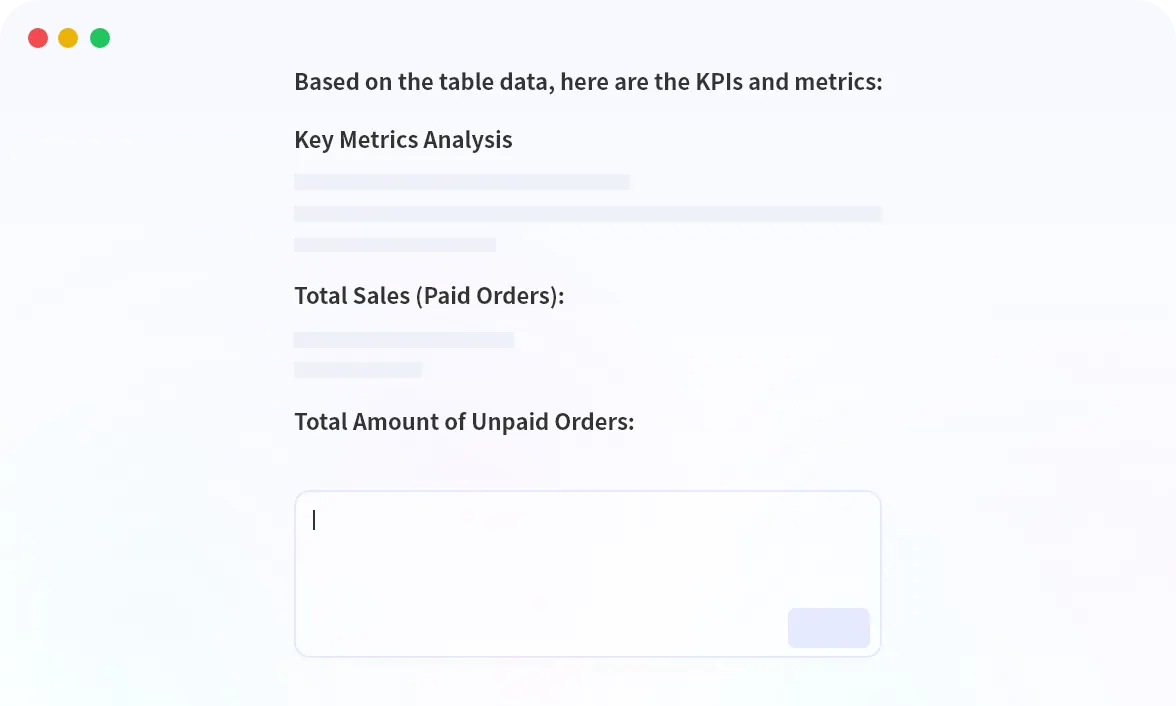Click the word "metrics:" ending the intro sentence

(x=838, y=82)
